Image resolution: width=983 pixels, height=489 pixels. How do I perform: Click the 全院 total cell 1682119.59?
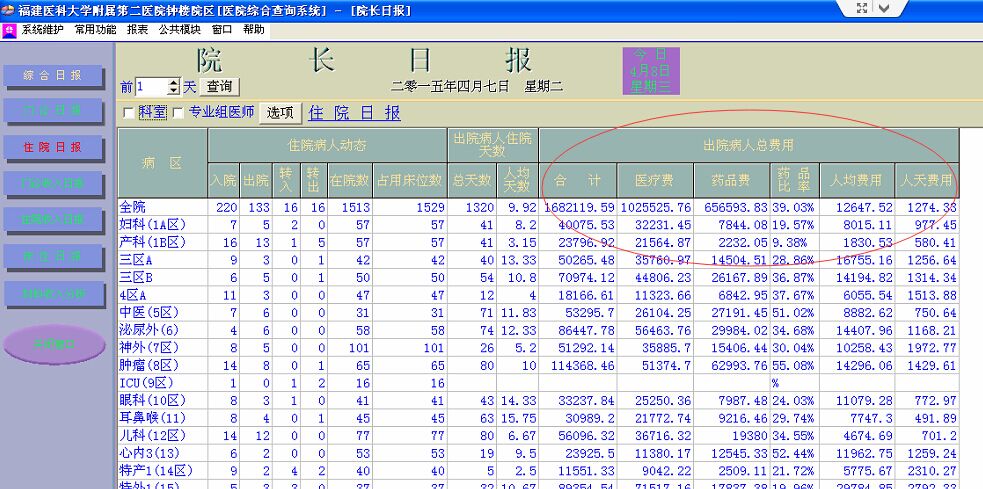coord(579,207)
